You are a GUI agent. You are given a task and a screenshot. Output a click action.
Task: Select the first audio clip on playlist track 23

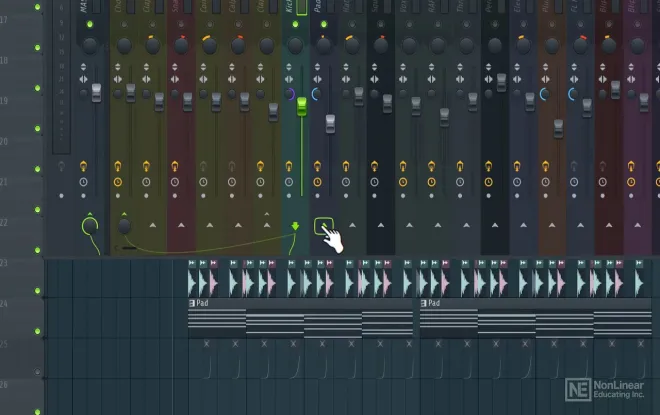195,282
